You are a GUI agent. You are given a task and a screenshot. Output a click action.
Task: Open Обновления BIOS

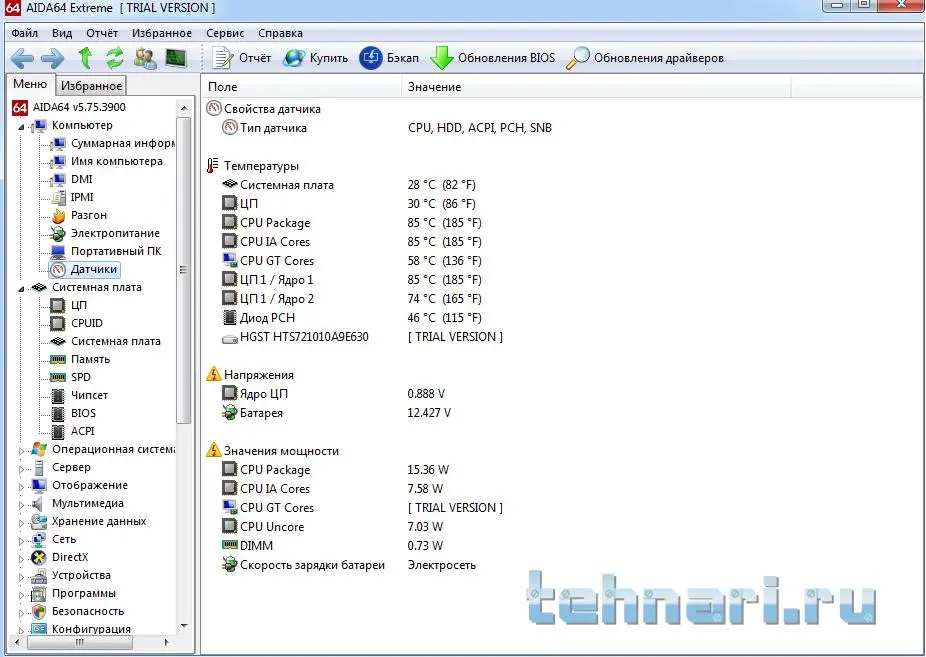493,58
